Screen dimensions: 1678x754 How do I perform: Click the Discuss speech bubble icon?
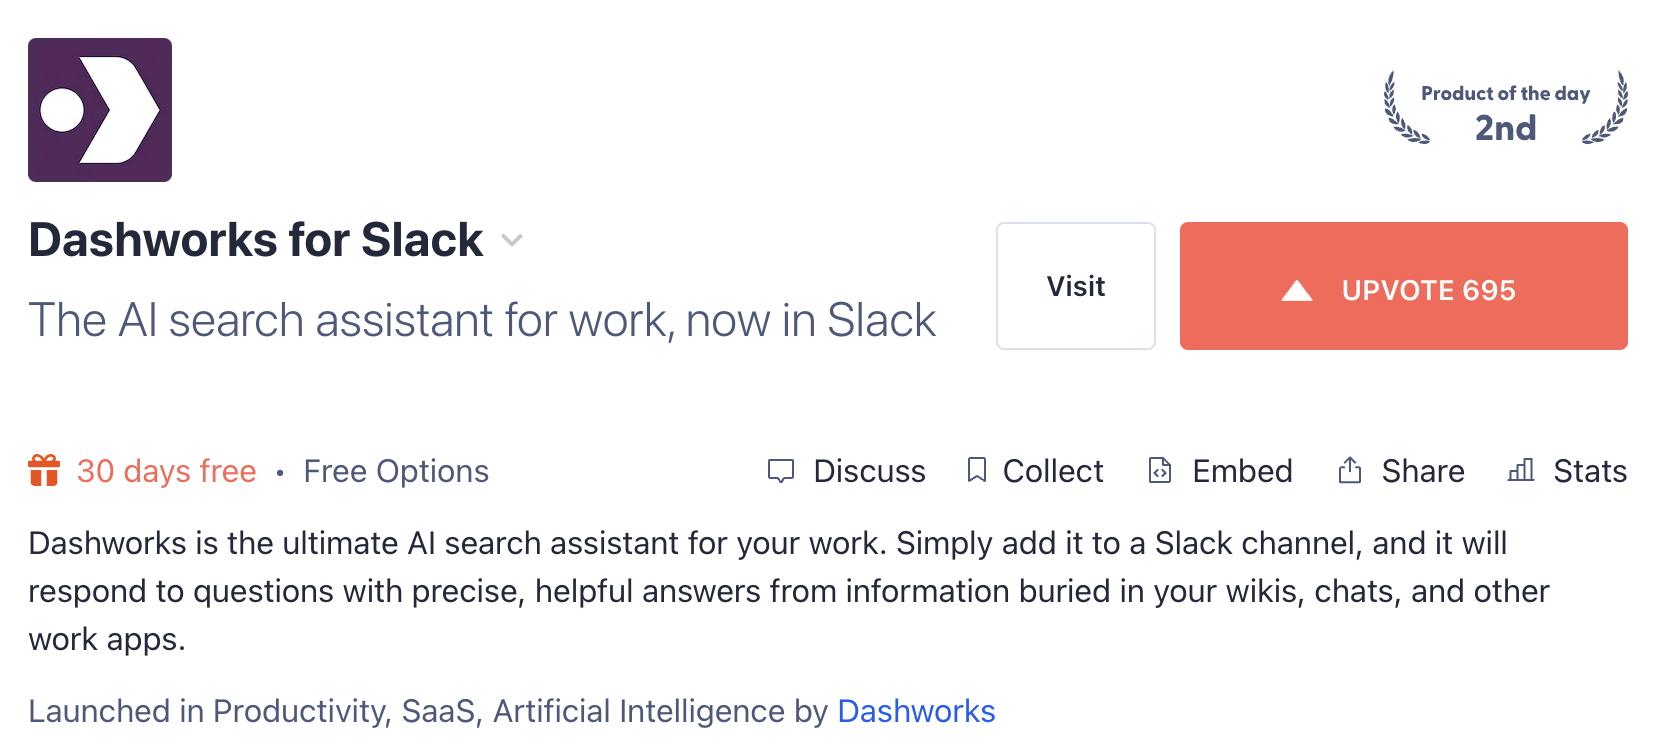pyautogui.click(x=781, y=471)
